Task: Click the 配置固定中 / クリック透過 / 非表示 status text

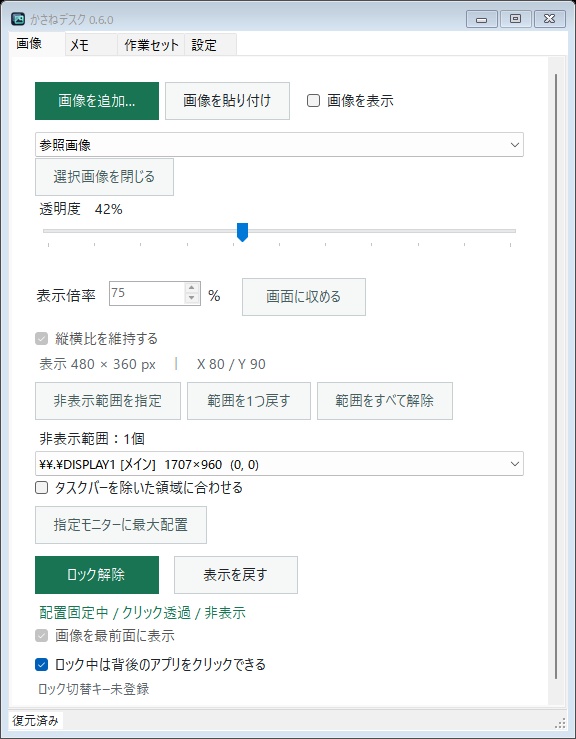Action: pos(142,613)
